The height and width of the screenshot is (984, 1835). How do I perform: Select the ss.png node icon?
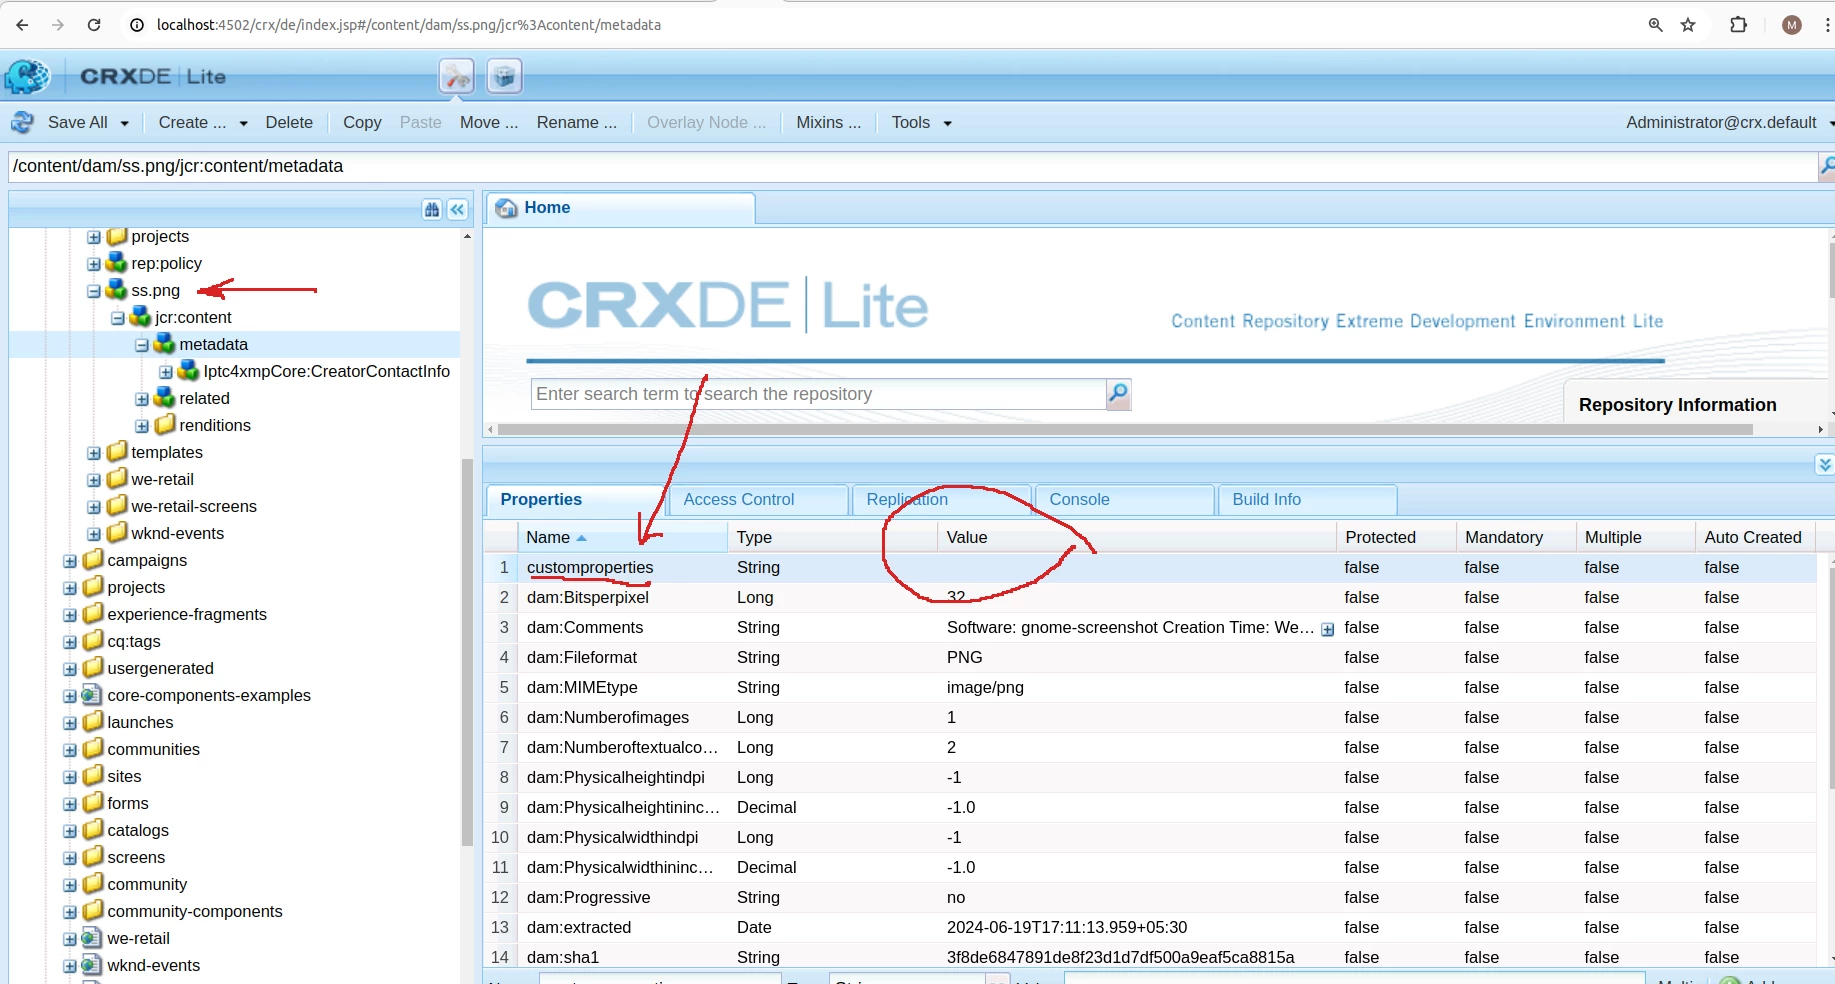[x=117, y=290]
